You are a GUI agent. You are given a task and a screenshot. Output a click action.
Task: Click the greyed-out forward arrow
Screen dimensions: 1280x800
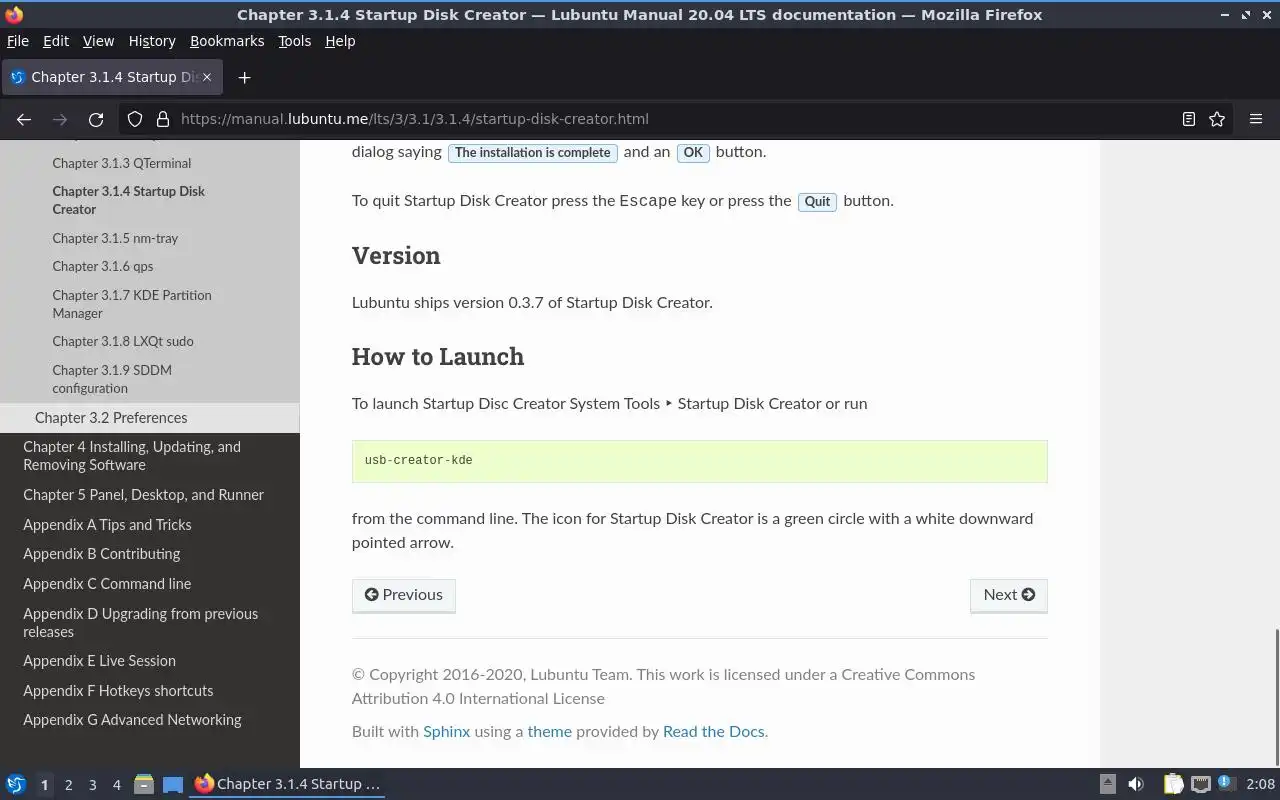(60, 119)
